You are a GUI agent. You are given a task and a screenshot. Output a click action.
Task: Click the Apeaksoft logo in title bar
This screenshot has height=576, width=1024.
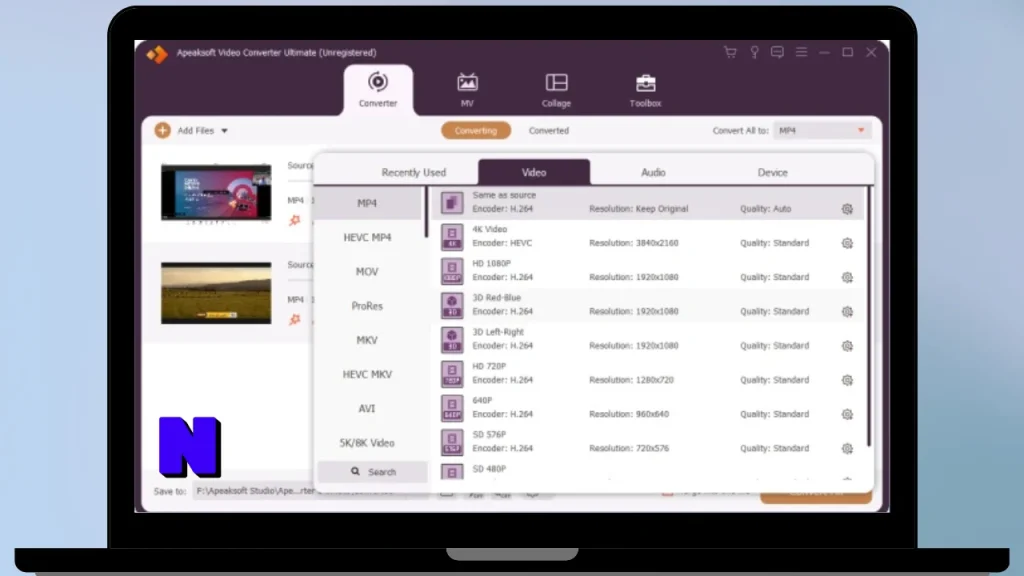pos(157,54)
